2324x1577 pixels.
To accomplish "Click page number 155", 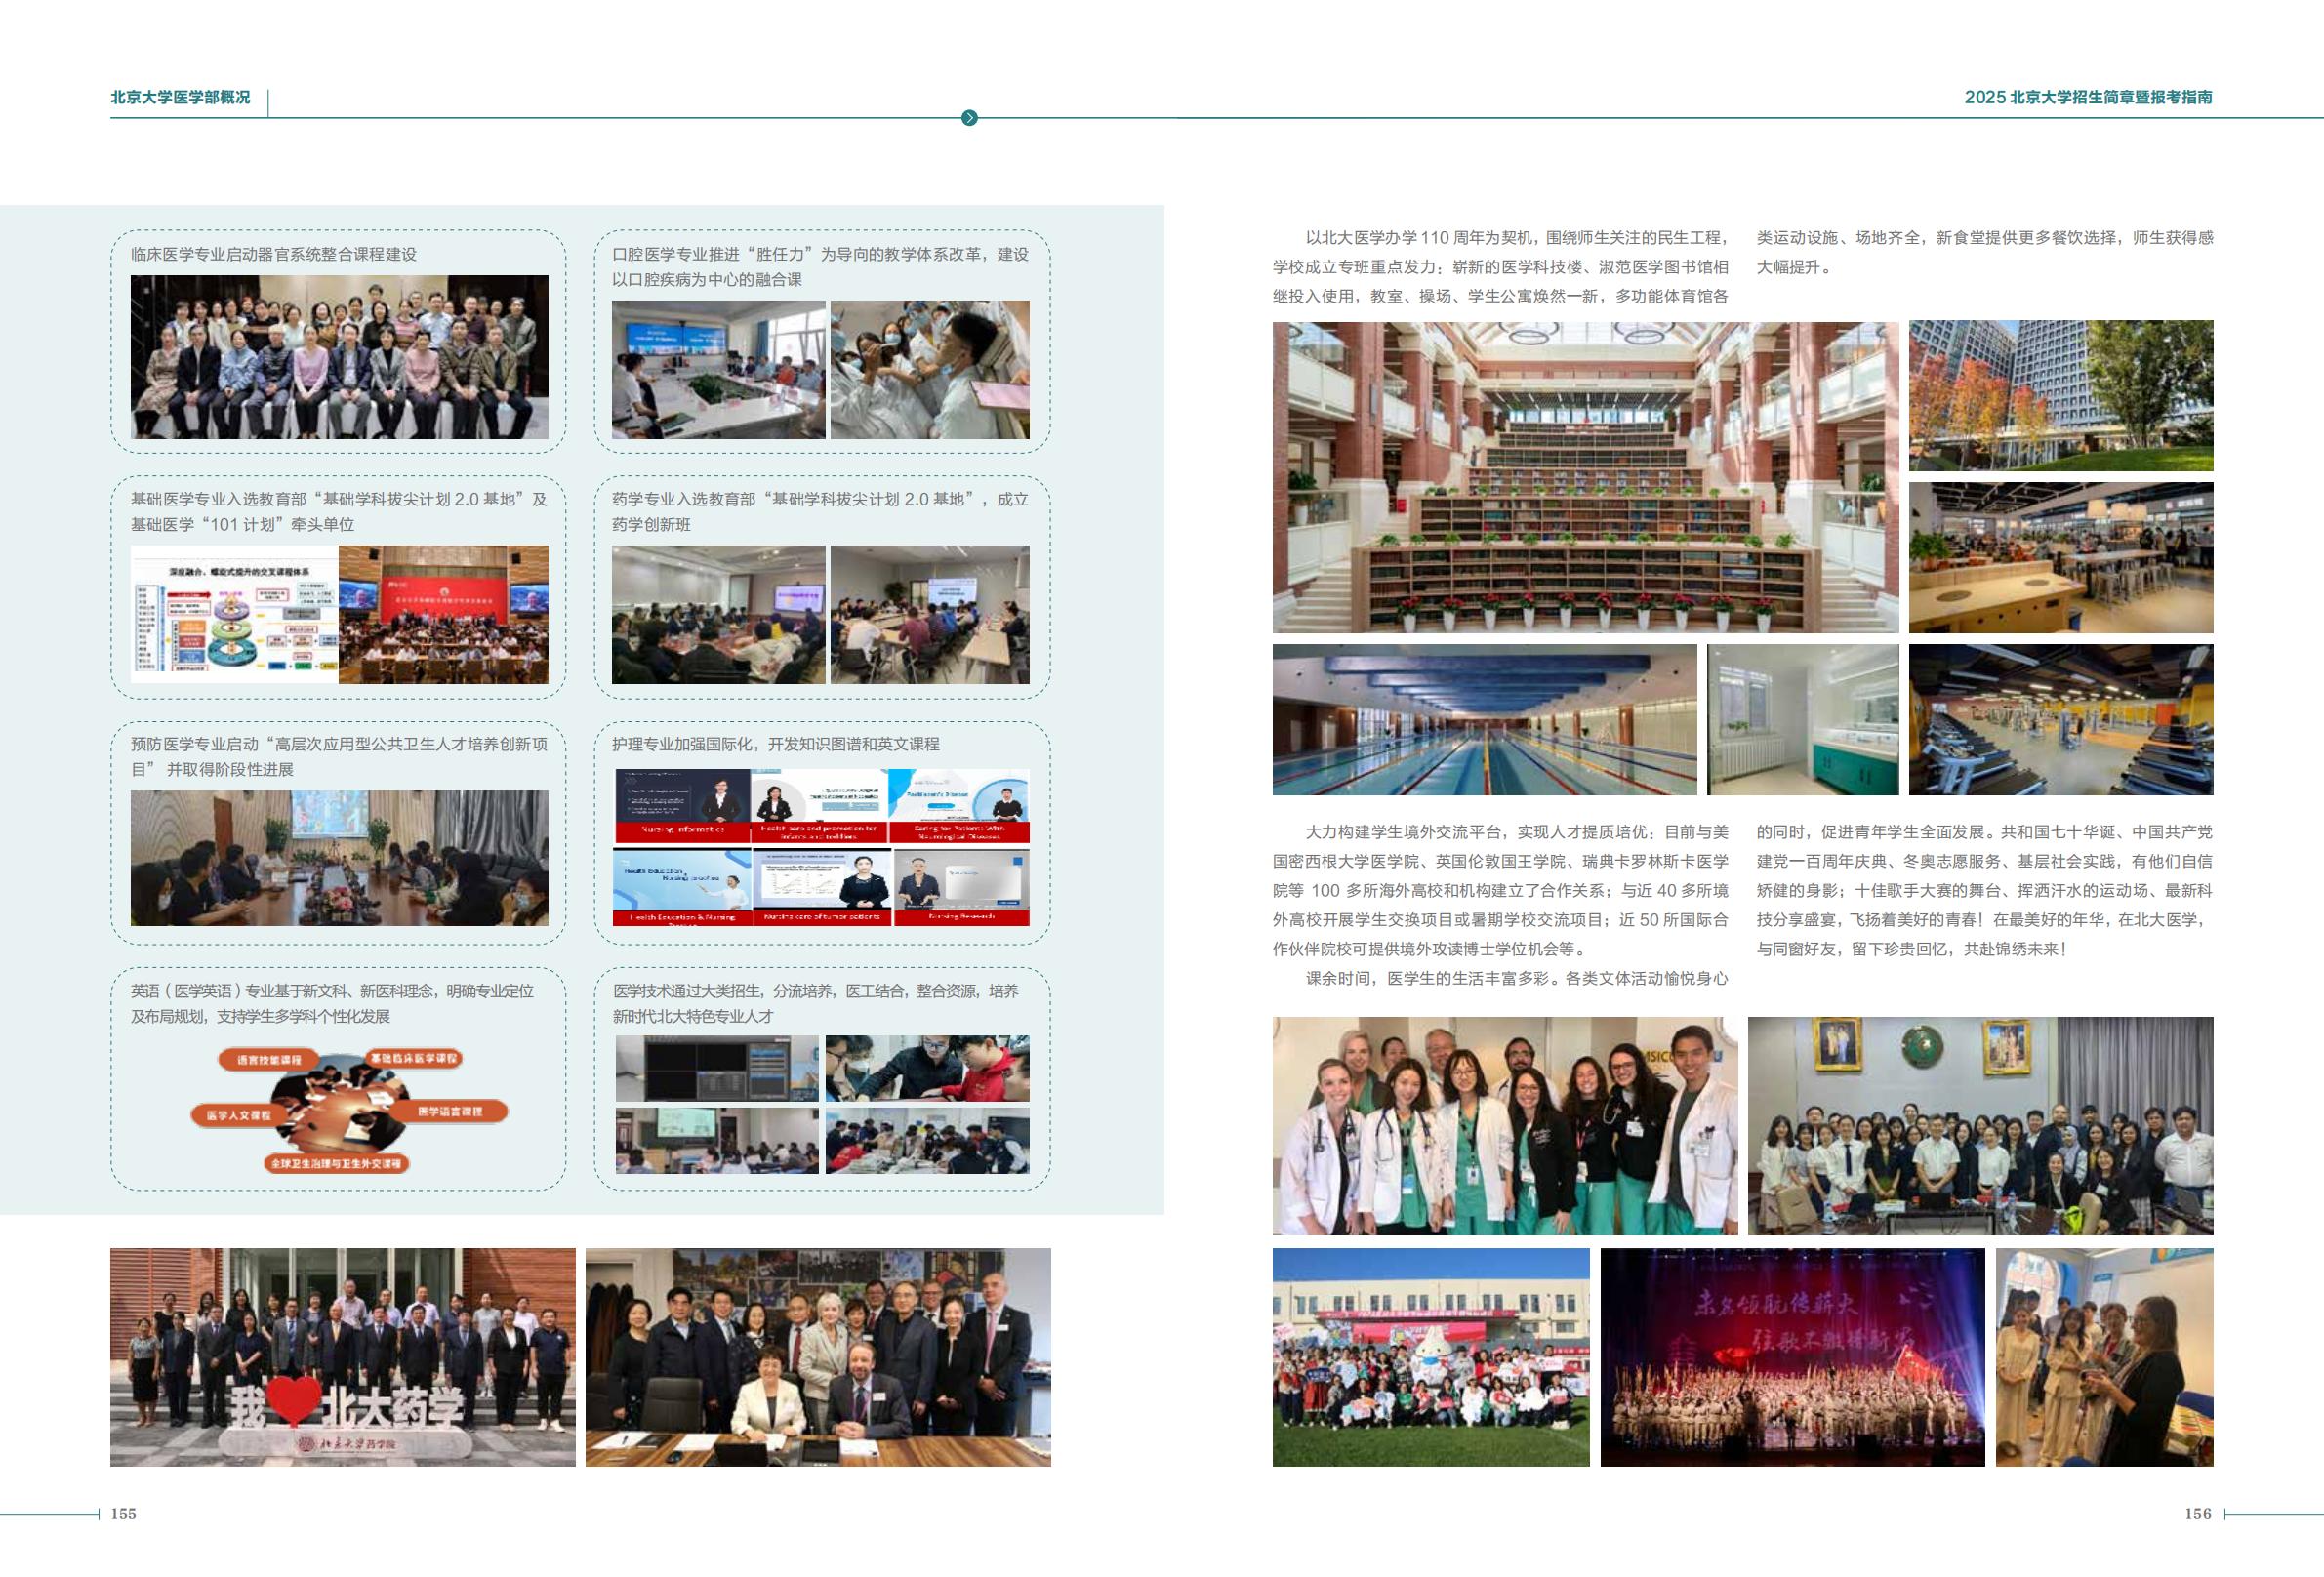I will [123, 1513].
